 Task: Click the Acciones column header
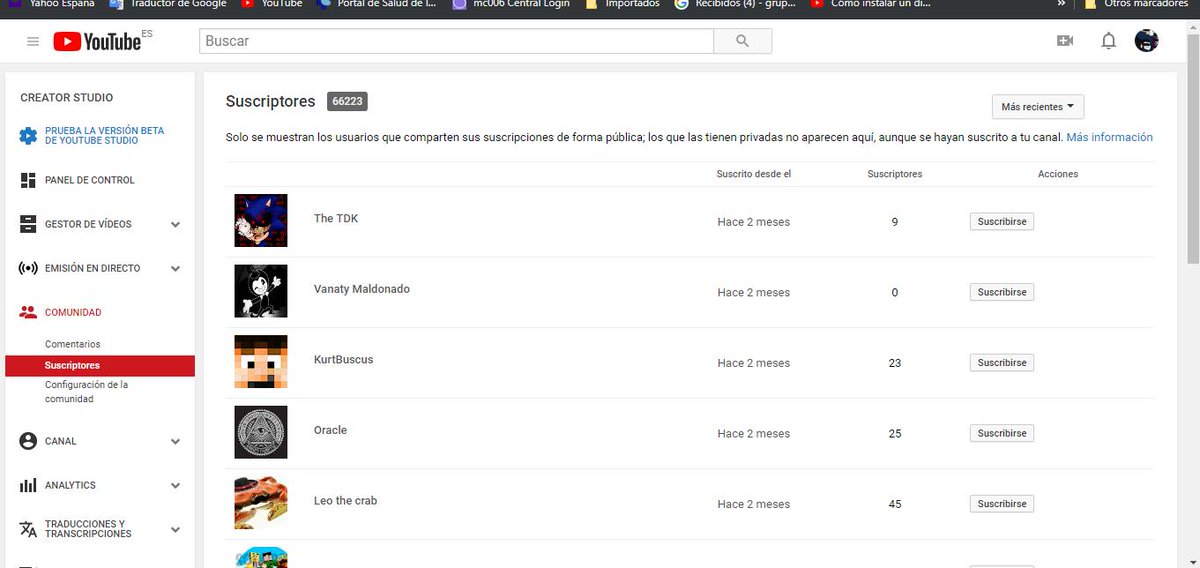pyautogui.click(x=1058, y=174)
